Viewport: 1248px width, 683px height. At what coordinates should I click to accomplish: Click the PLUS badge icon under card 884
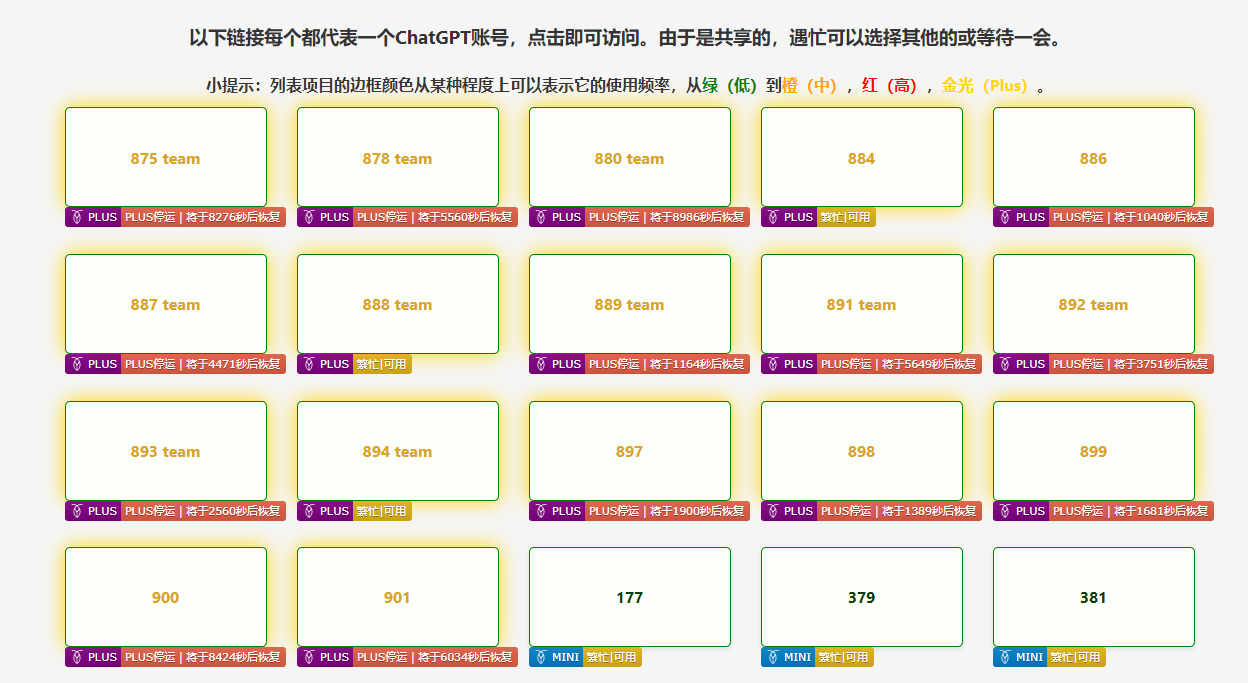[x=771, y=217]
